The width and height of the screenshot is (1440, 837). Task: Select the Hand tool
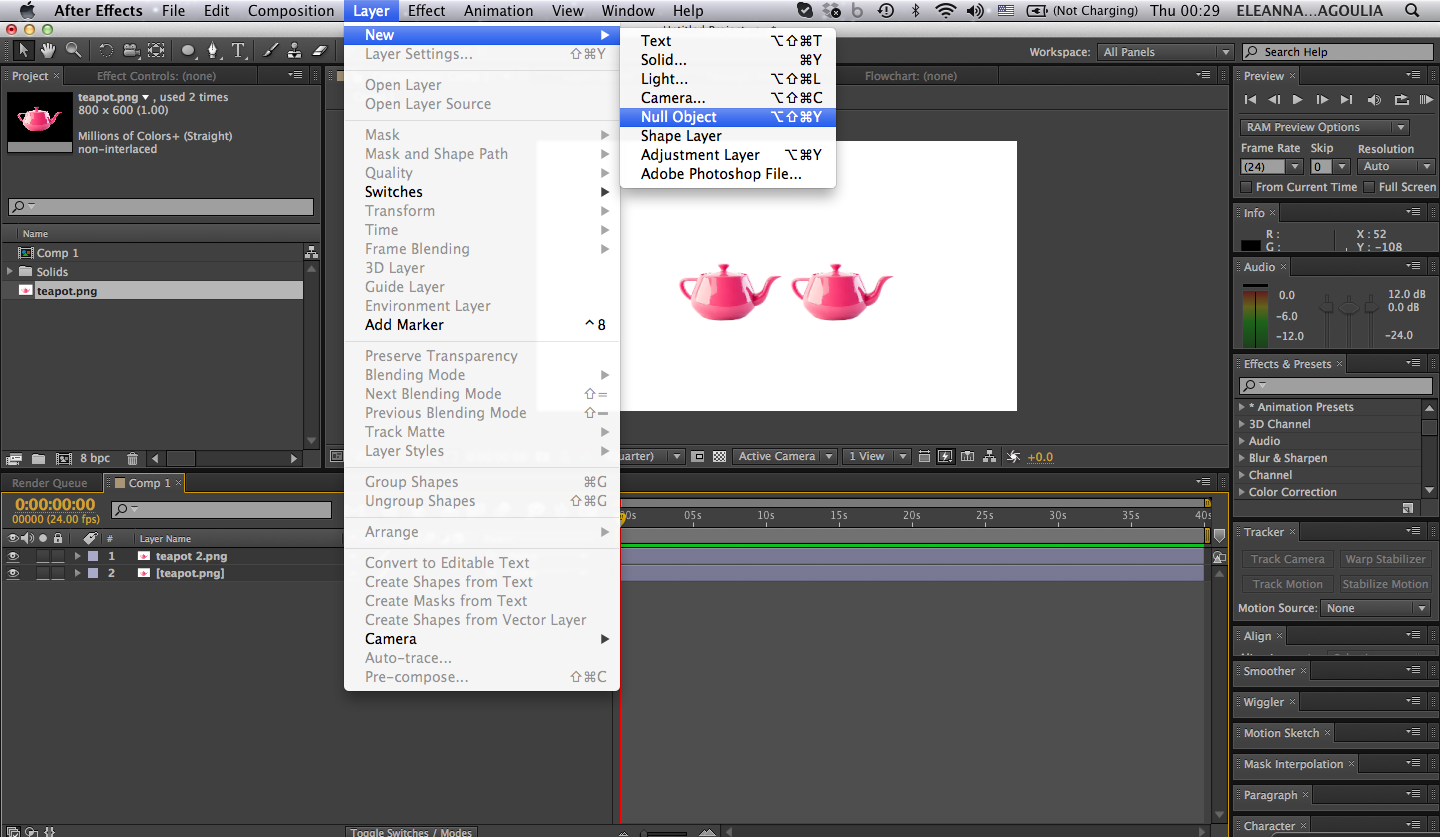tap(48, 50)
